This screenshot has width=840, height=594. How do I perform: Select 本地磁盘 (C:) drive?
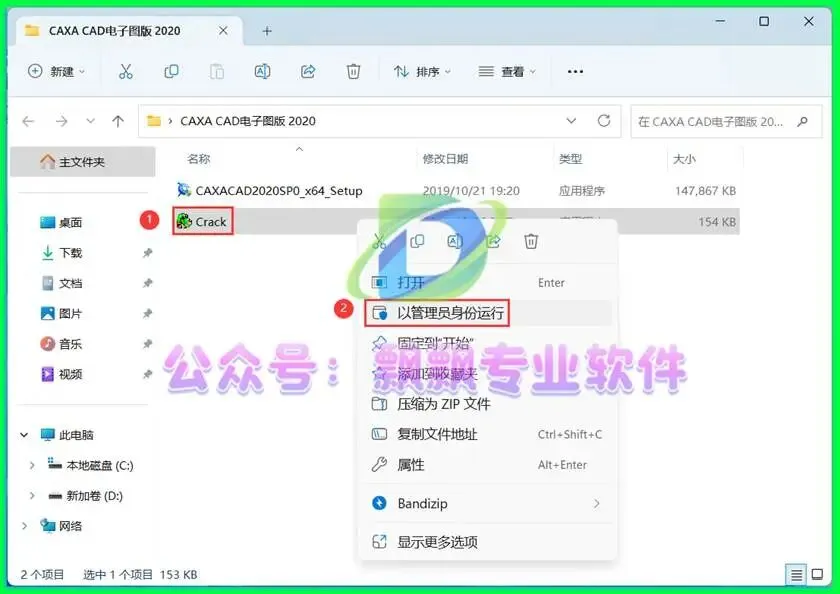99,465
